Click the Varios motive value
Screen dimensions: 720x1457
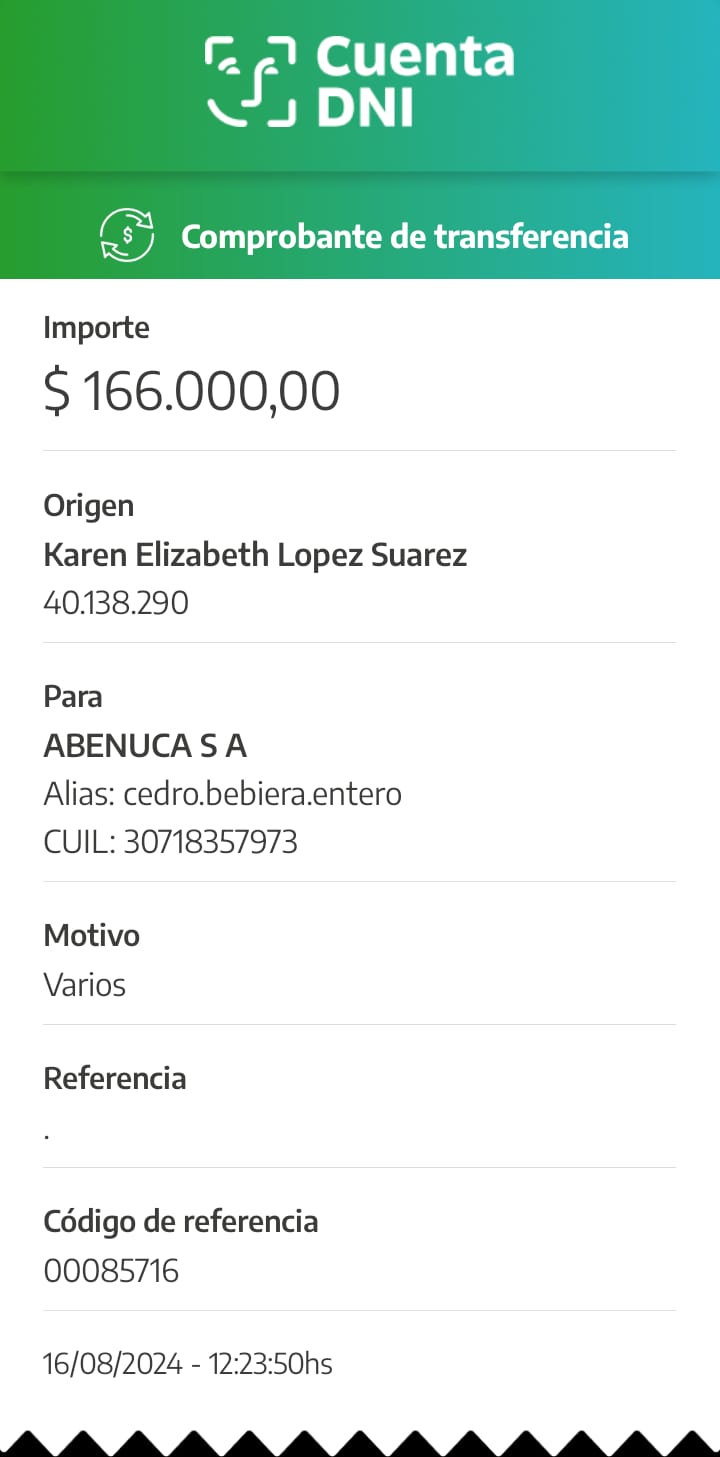click(x=85, y=985)
